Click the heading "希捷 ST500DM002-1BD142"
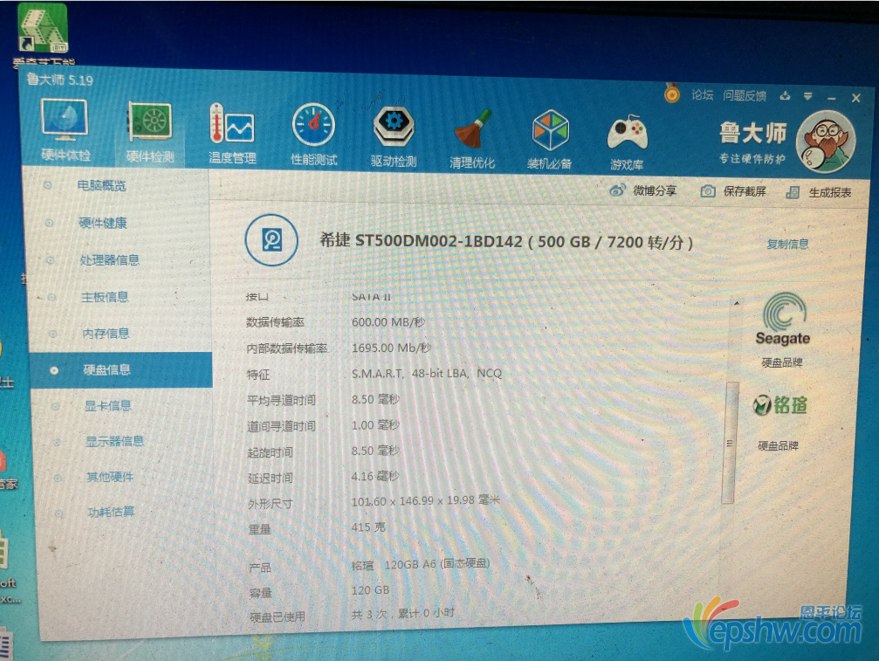The image size is (879, 661). (x=421, y=241)
